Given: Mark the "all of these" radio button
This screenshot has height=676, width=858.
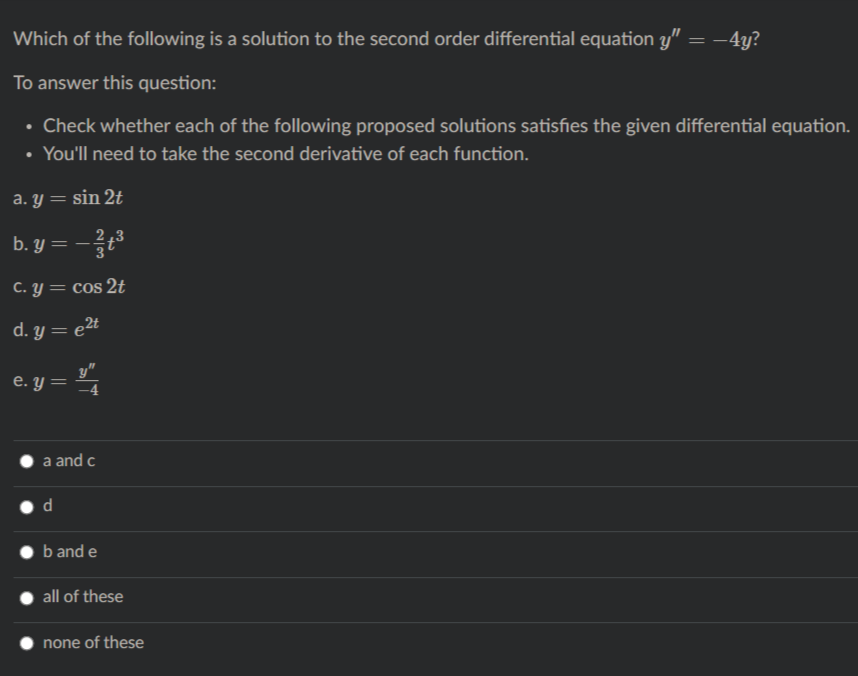Looking at the screenshot, I should click(26, 598).
